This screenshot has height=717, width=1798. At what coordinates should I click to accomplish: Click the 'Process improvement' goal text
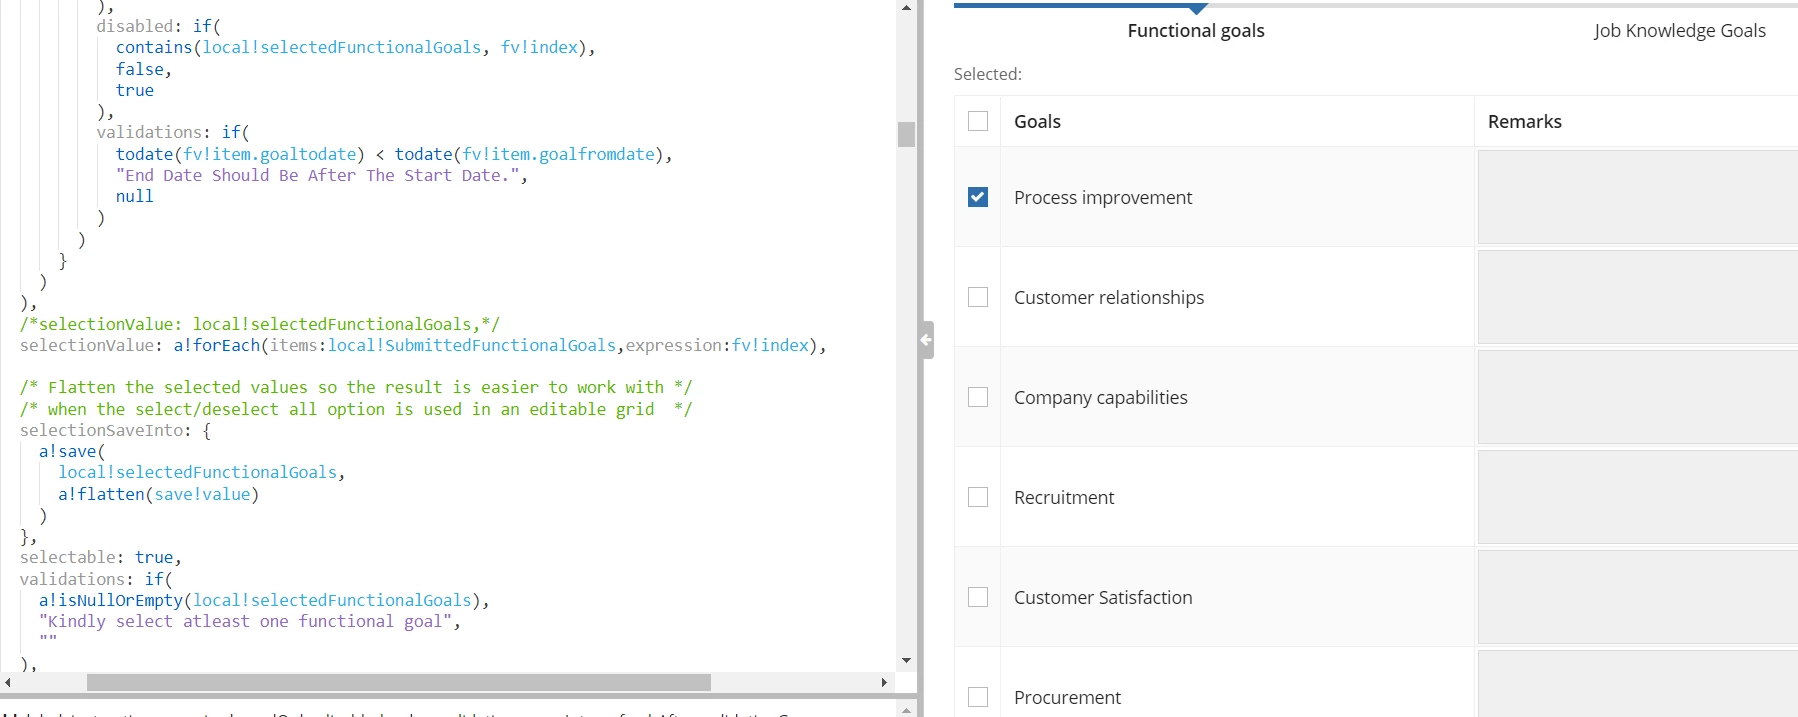[1103, 197]
